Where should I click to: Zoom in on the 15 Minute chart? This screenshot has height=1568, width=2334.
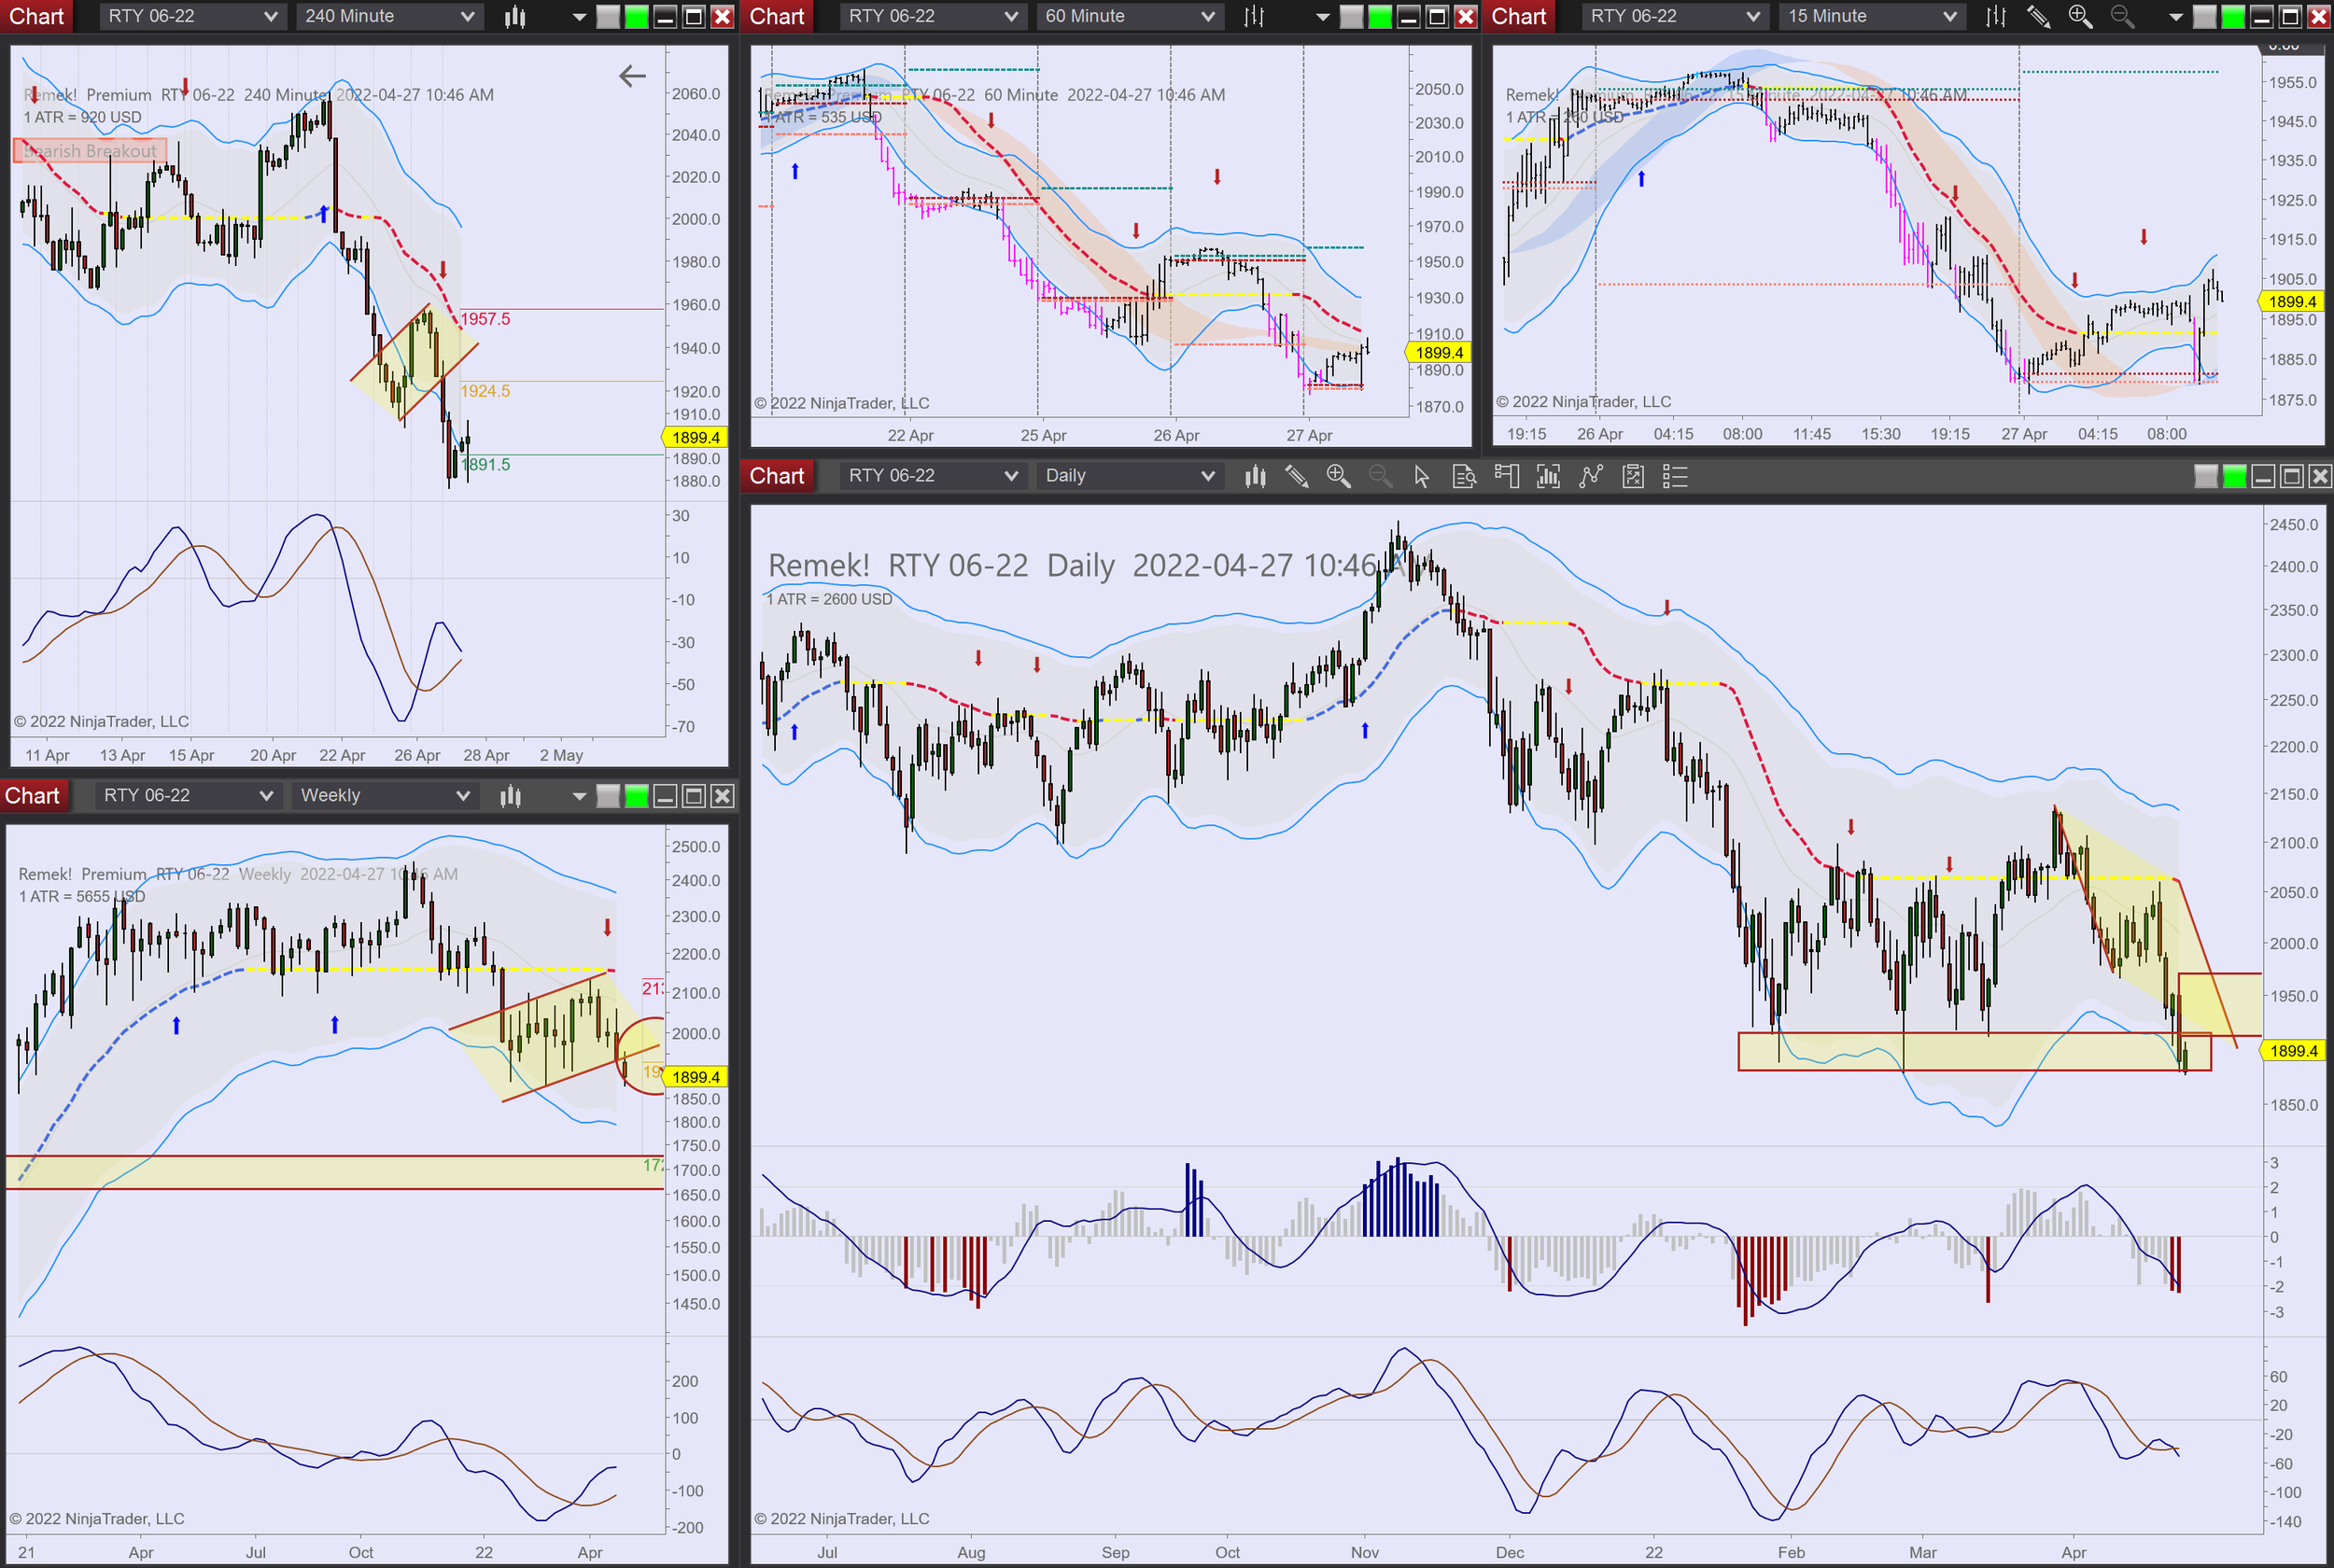pos(2080,16)
